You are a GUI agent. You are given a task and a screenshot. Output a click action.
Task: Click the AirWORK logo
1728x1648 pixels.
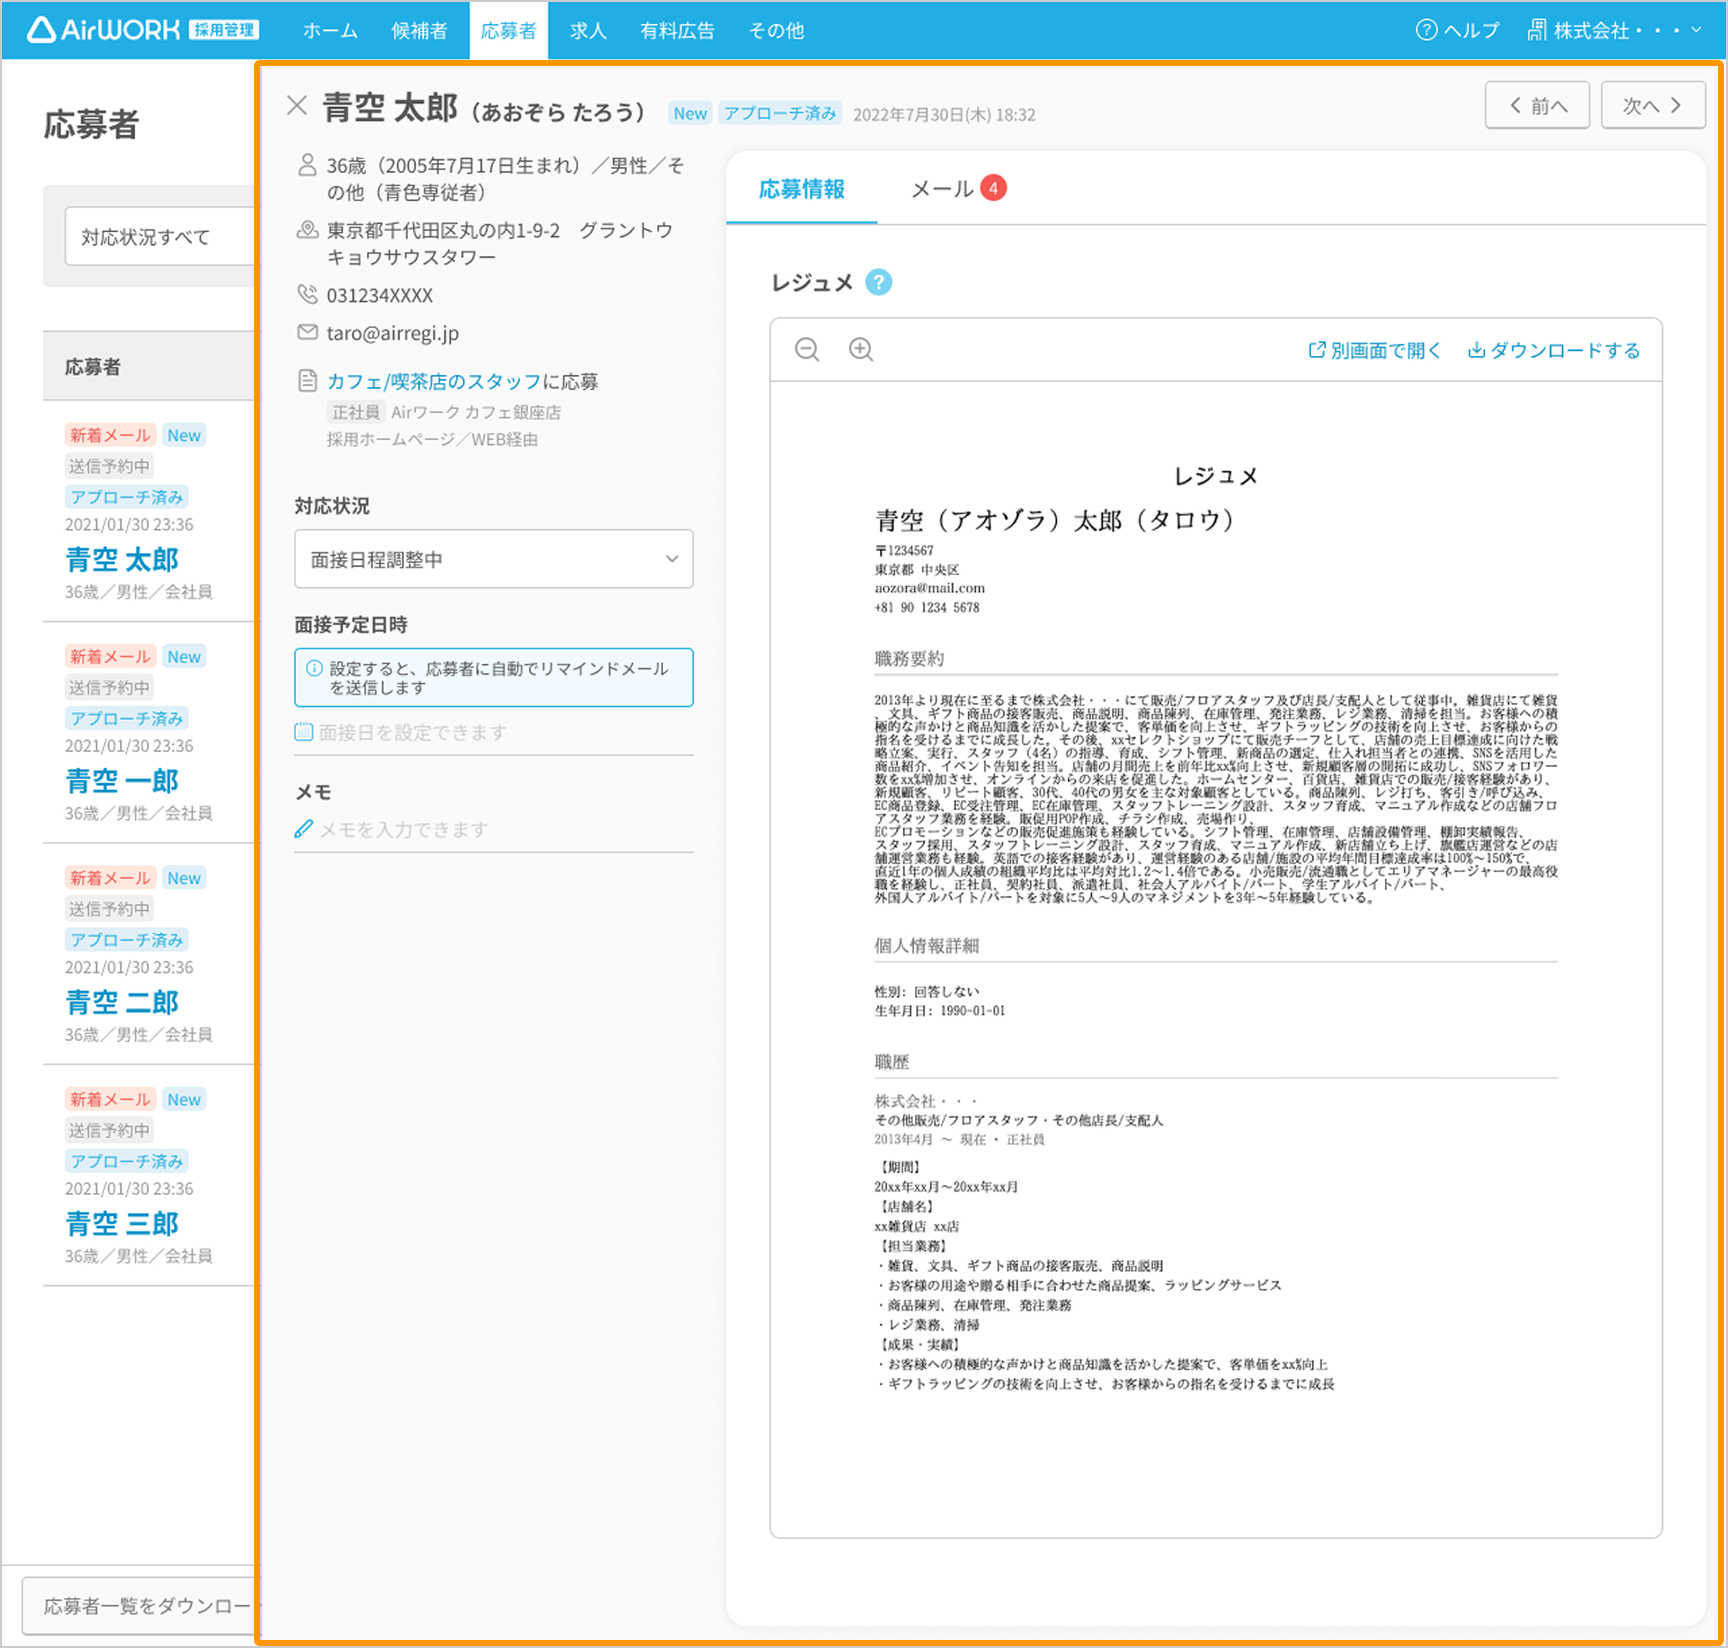[x=104, y=30]
